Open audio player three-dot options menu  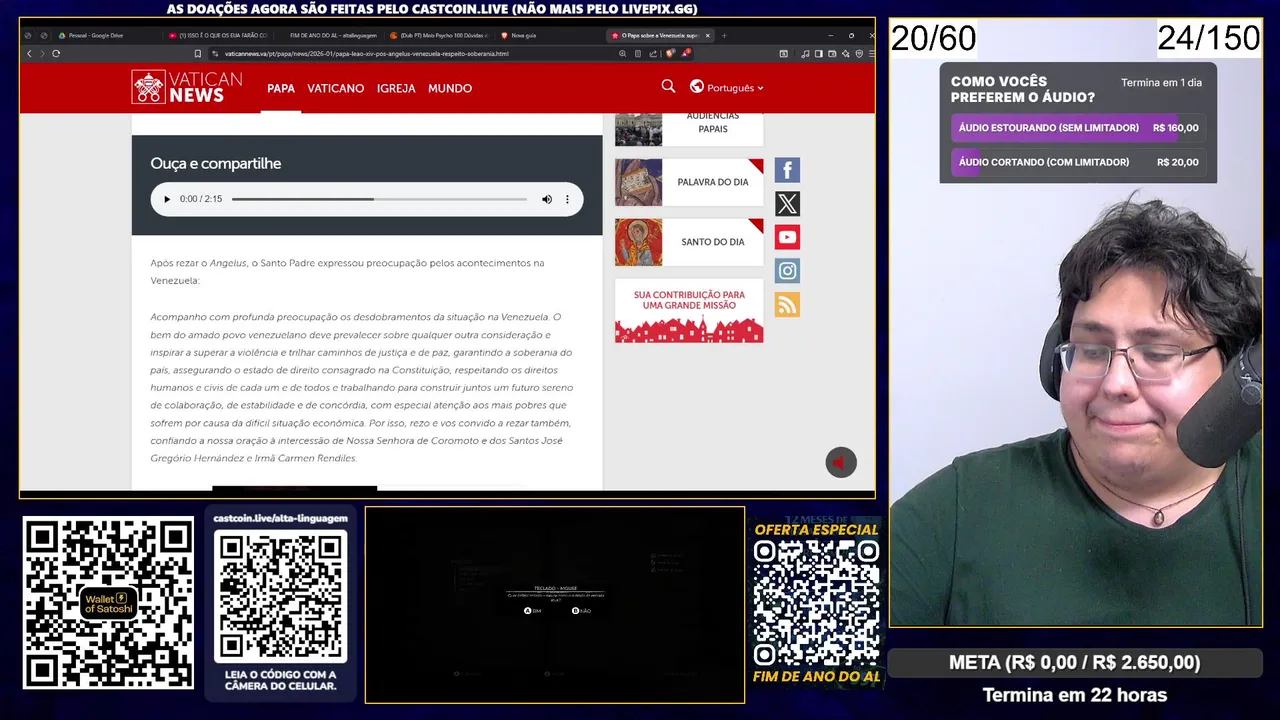(567, 199)
